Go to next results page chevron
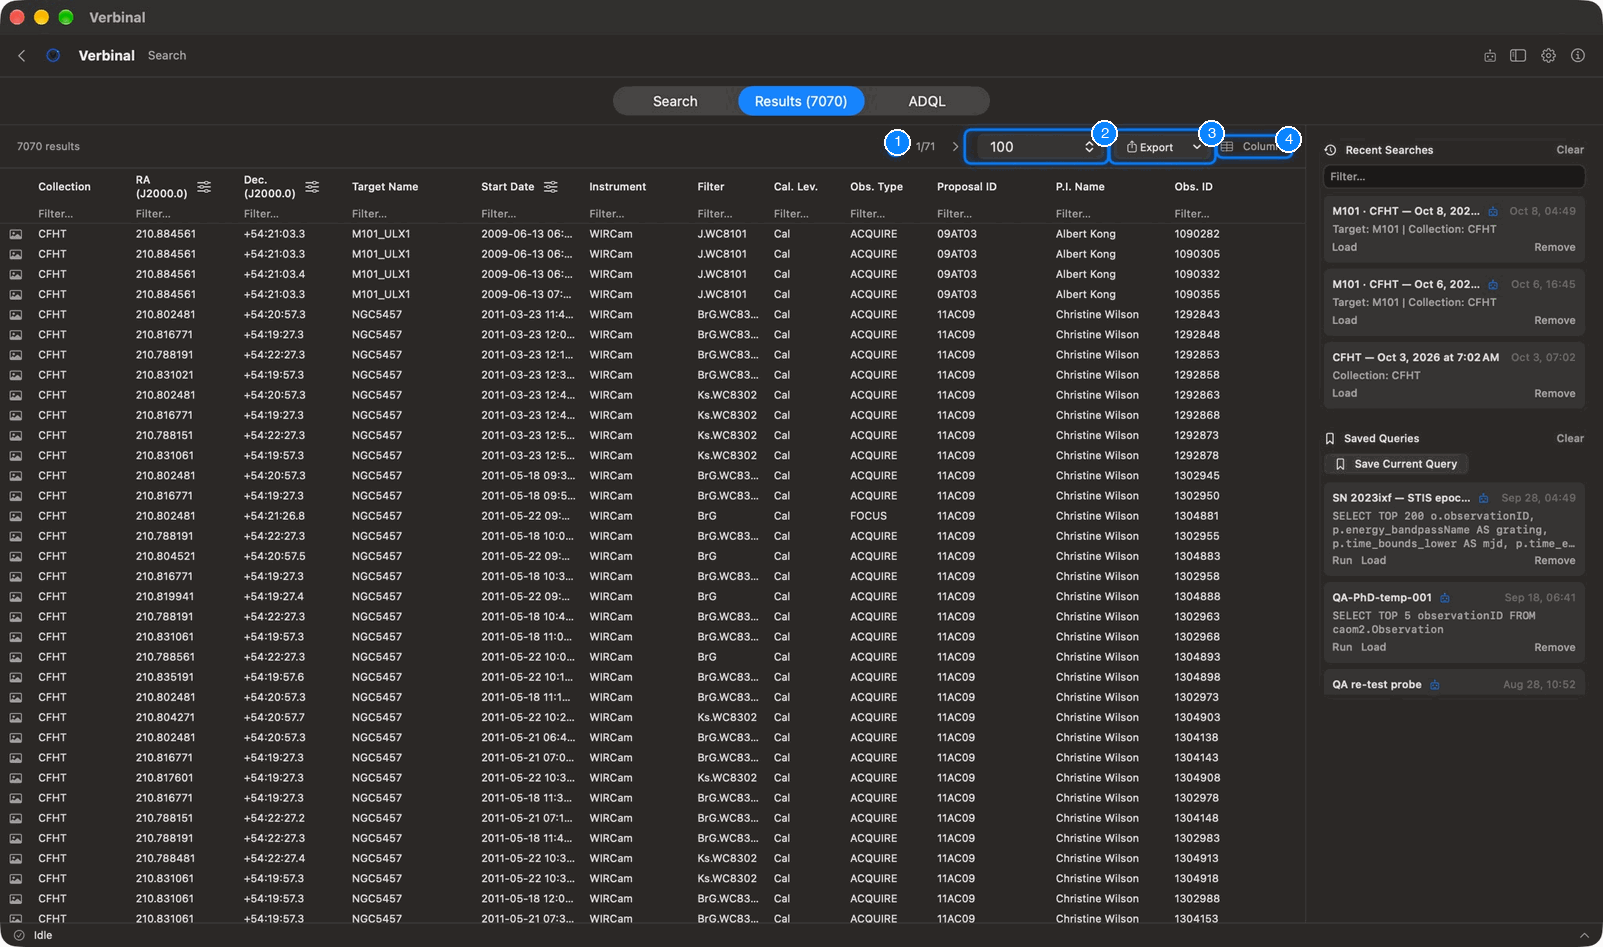This screenshot has height=947, width=1603. [955, 147]
